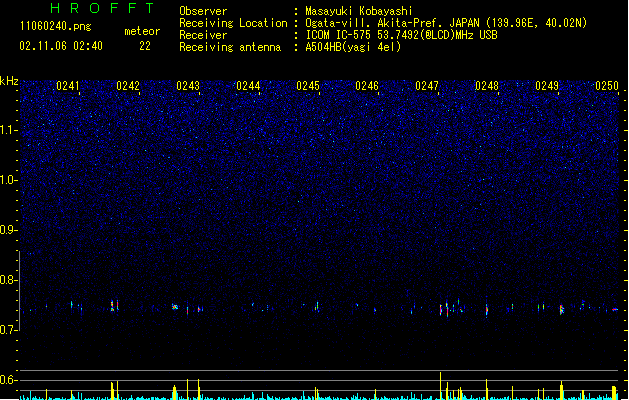The width and height of the screenshot is (629, 400).
Task: Select the file name 11060240.png
Action: pyautogui.click(x=56, y=26)
